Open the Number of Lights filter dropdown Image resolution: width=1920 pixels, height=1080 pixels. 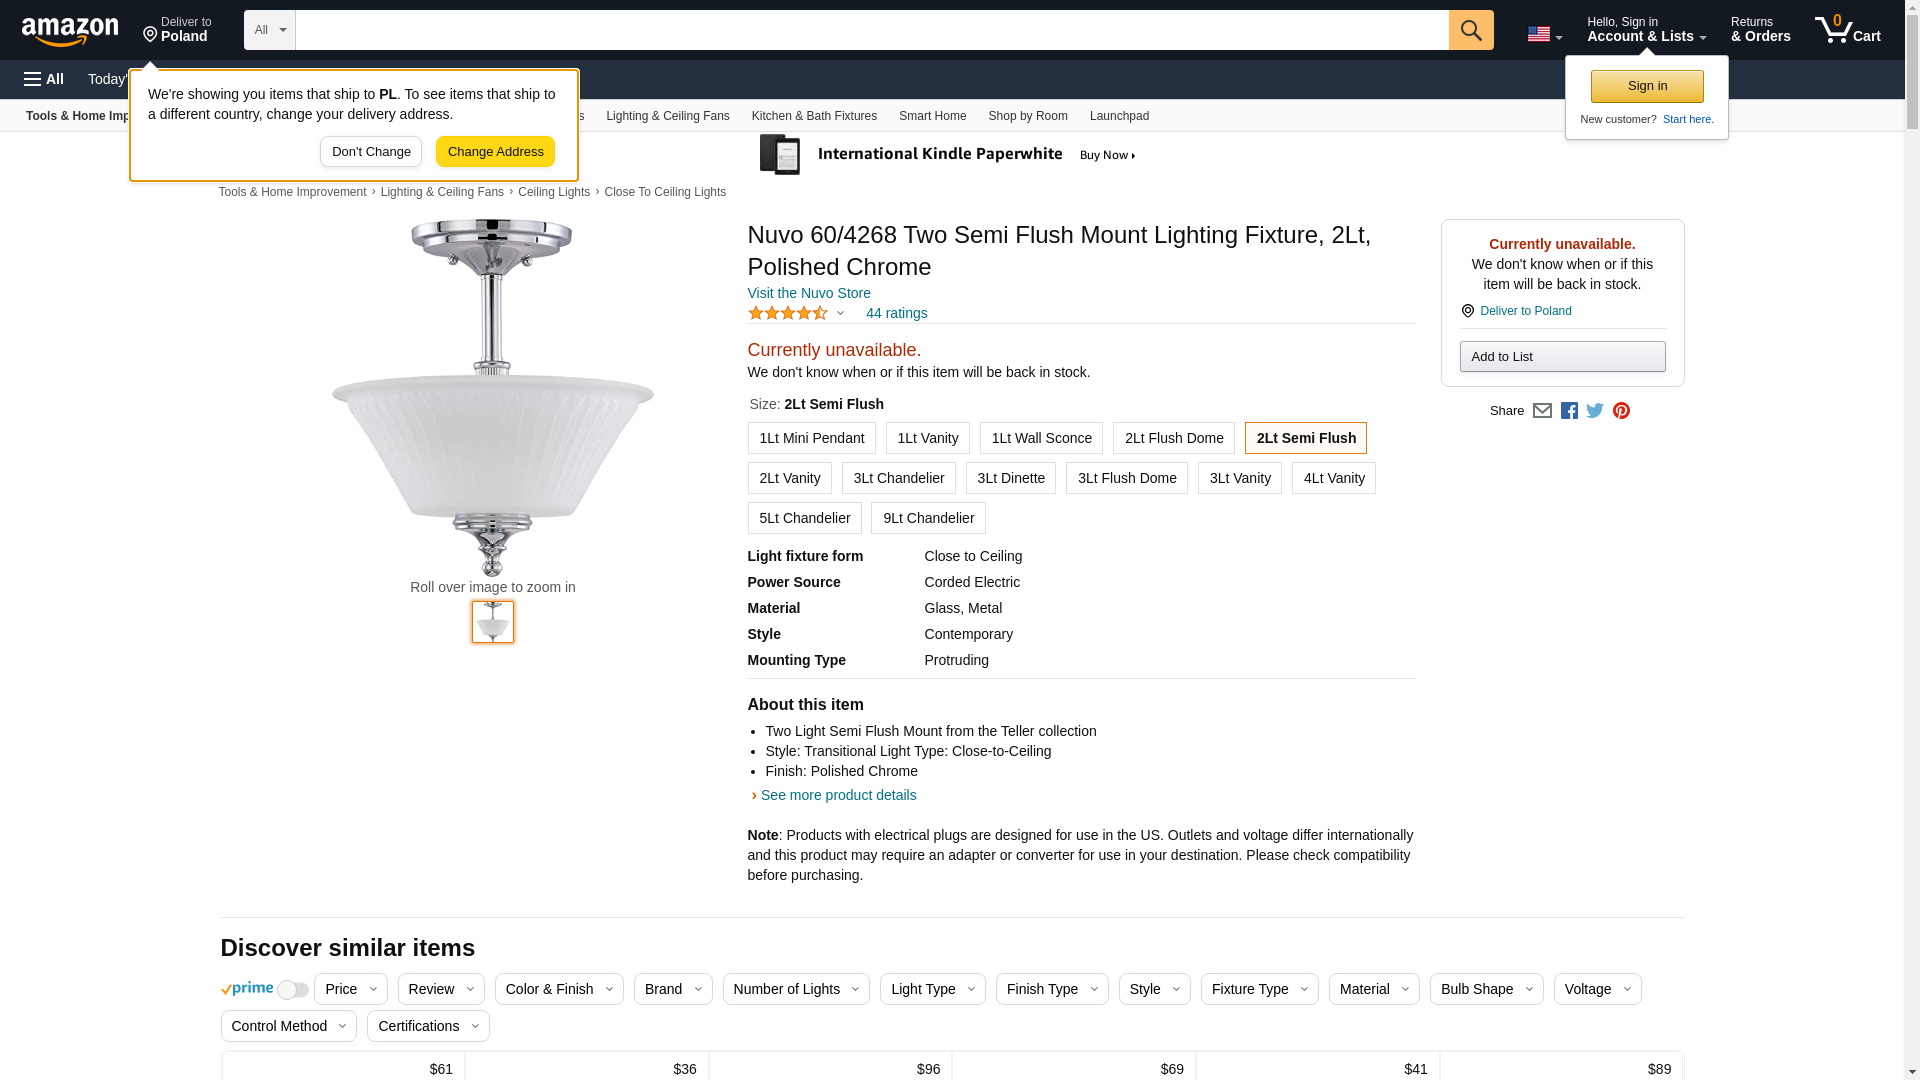(x=796, y=989)
